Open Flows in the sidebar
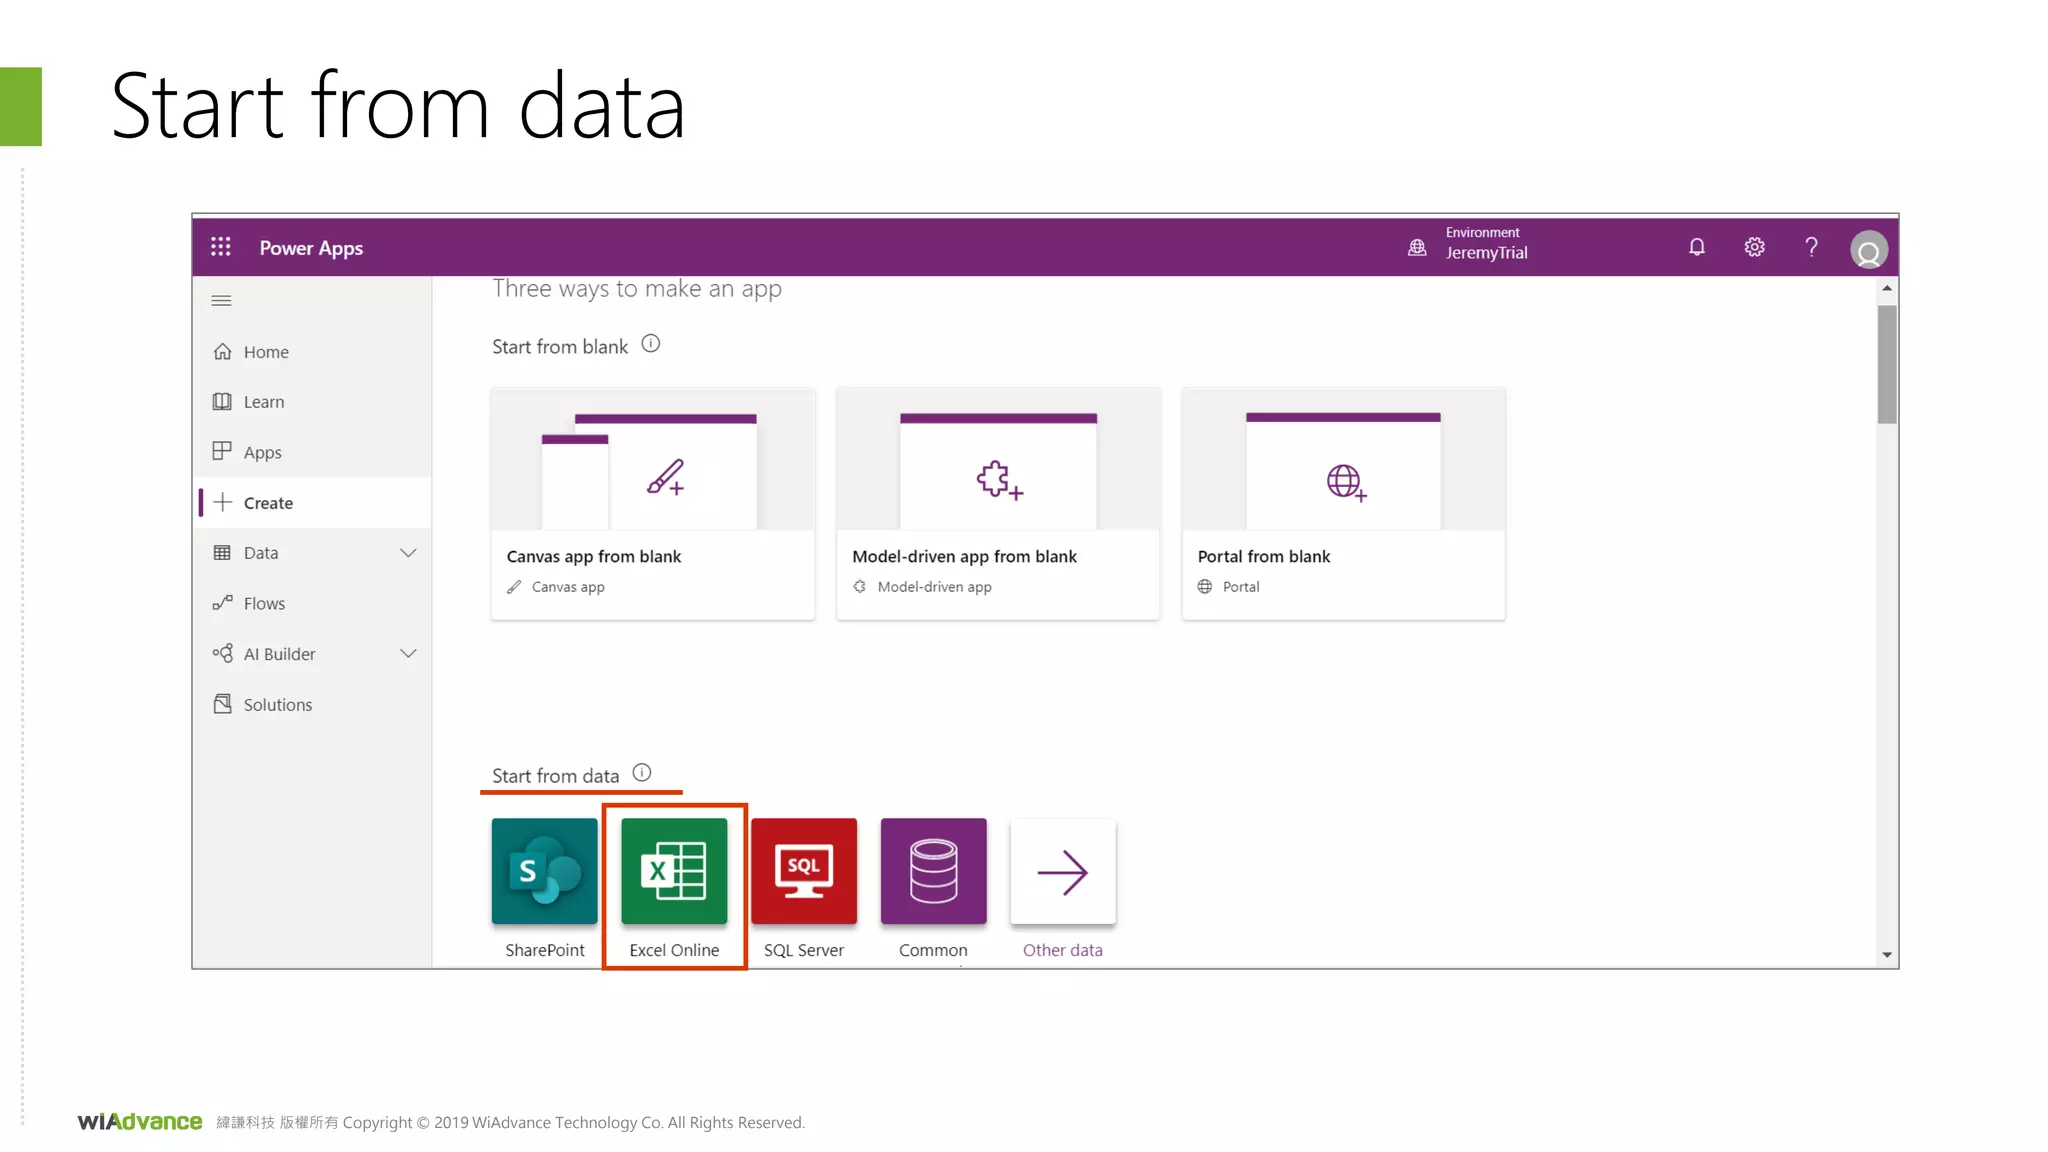The image size is (2048, 1152). coord(264,603)
